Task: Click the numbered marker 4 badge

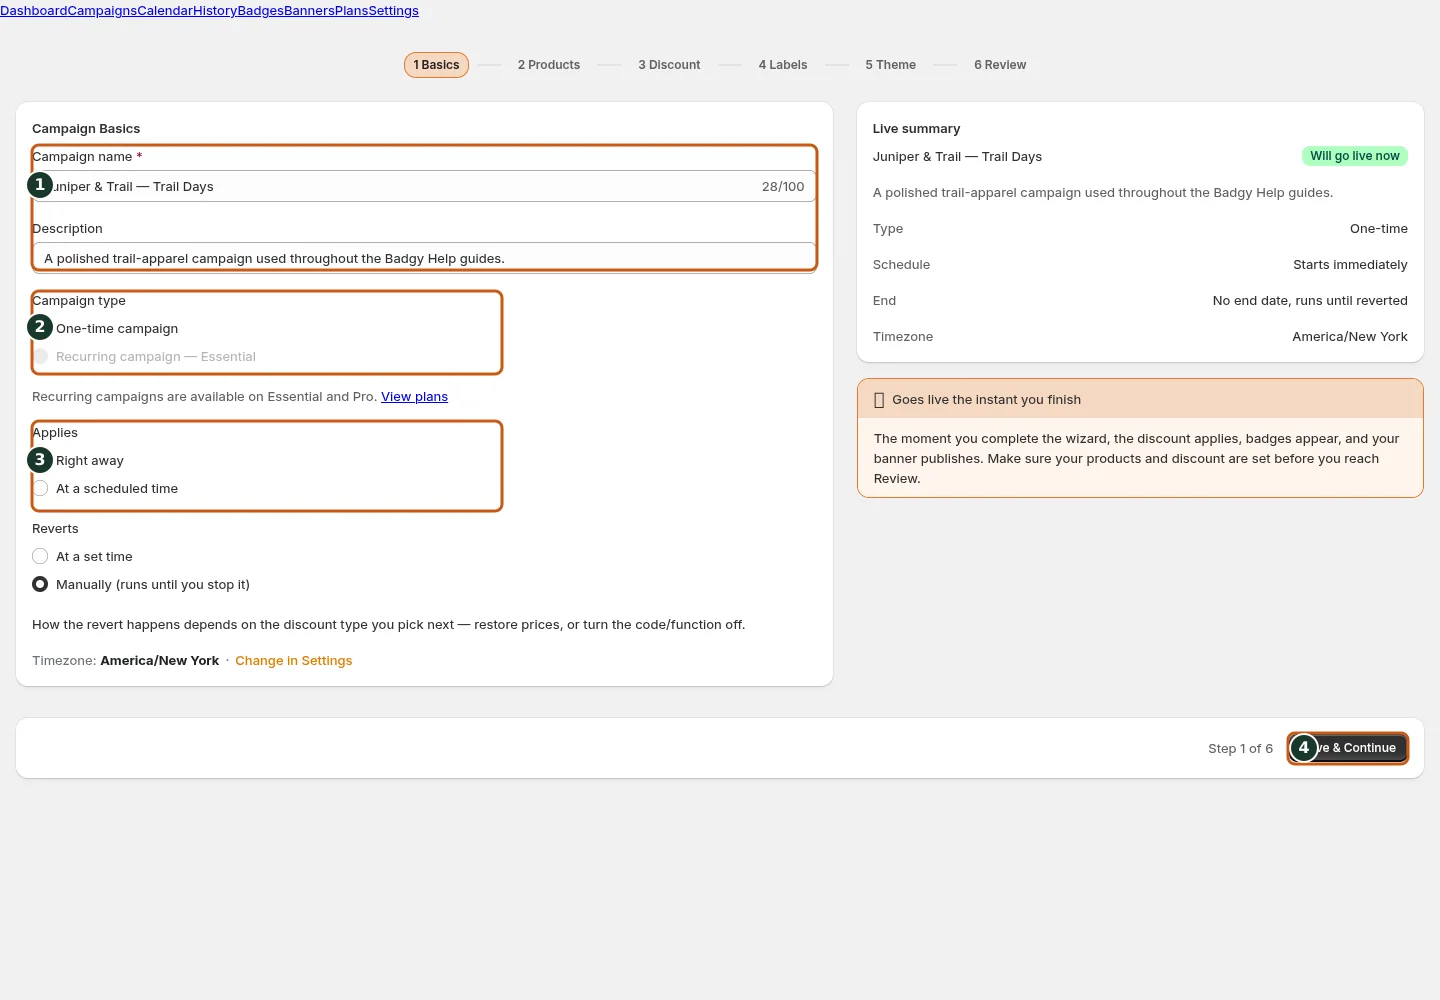Action: pyautogui.click(x=1304, y=748)
